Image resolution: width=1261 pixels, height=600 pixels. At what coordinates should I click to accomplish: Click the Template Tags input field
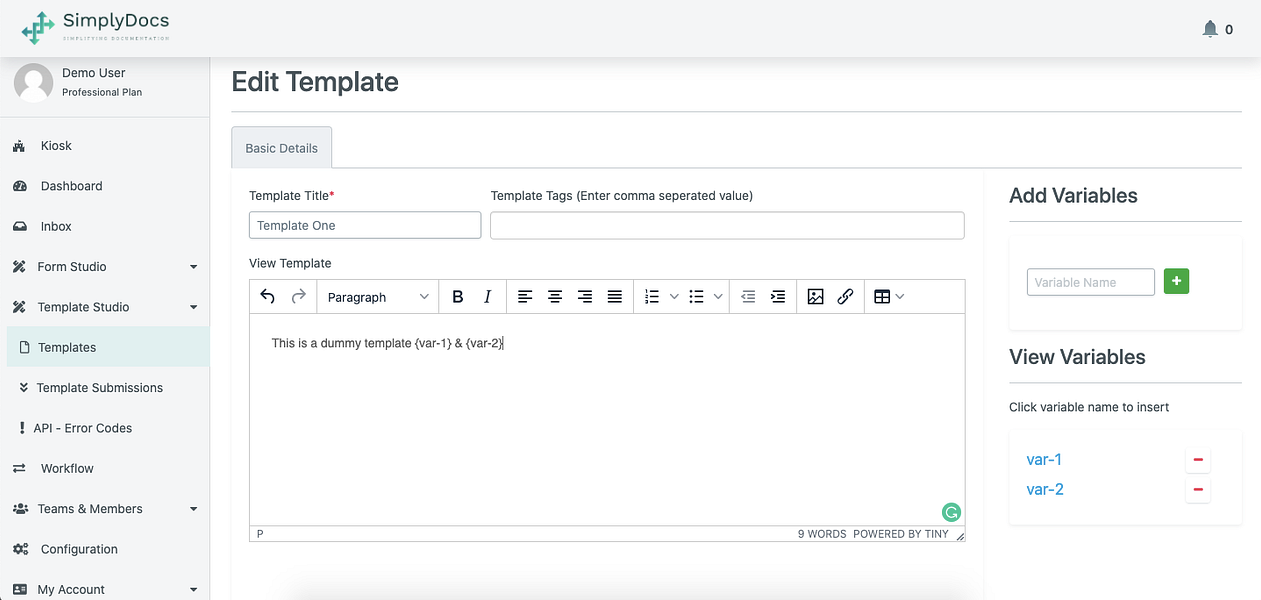click(727, 225)
